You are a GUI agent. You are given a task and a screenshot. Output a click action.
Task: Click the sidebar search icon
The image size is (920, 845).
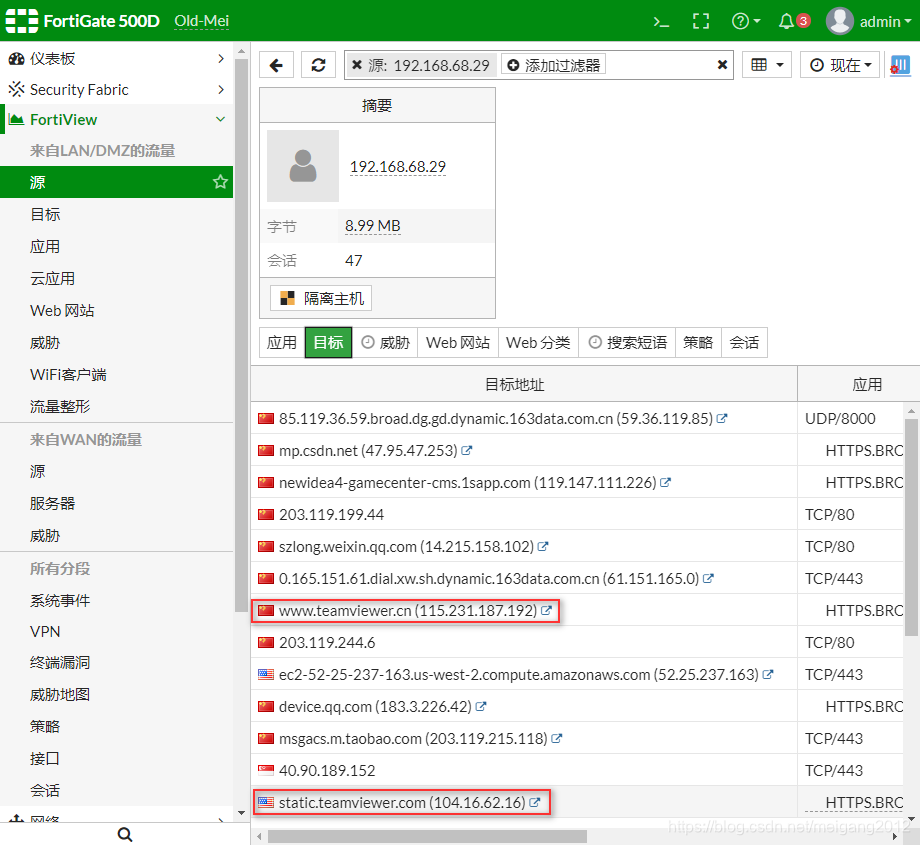[124, 834]
